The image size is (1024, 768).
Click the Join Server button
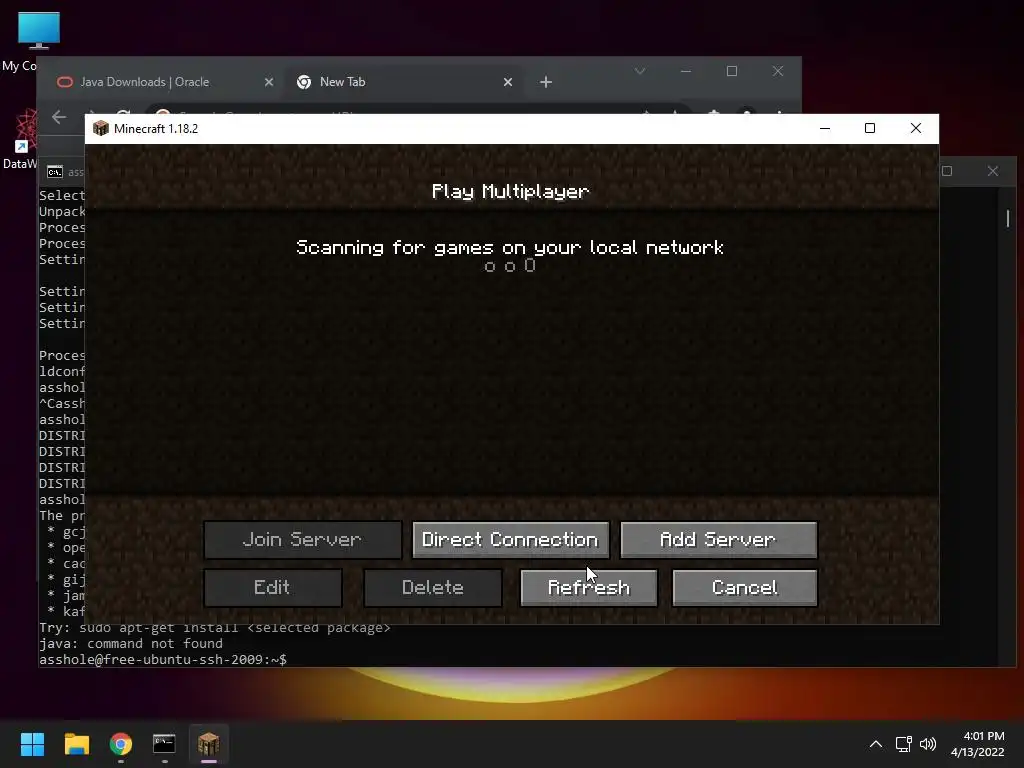point(302,539)
